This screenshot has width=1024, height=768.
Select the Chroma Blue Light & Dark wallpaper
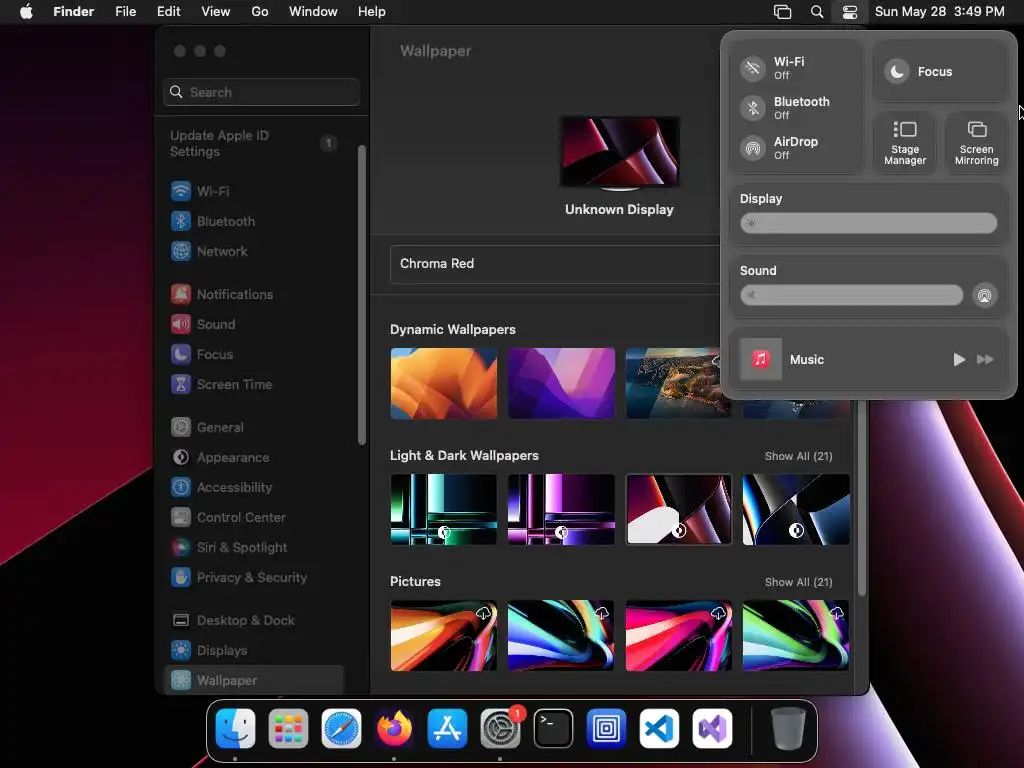click(x=796, y=509)
